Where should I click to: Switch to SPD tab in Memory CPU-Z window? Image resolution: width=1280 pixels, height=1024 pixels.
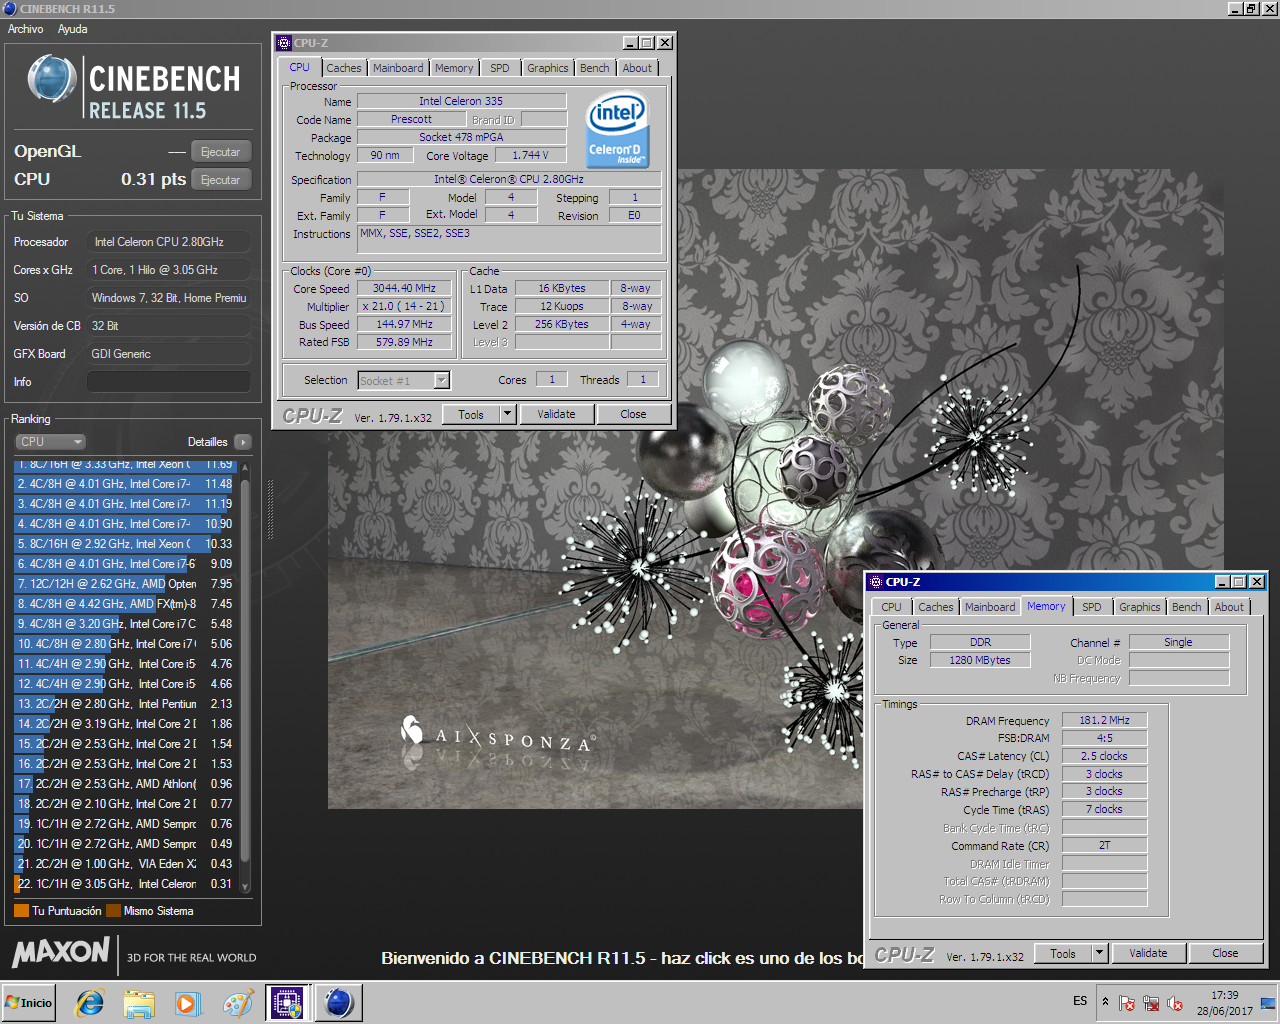pyautogui.click(x=1092, y=607)
